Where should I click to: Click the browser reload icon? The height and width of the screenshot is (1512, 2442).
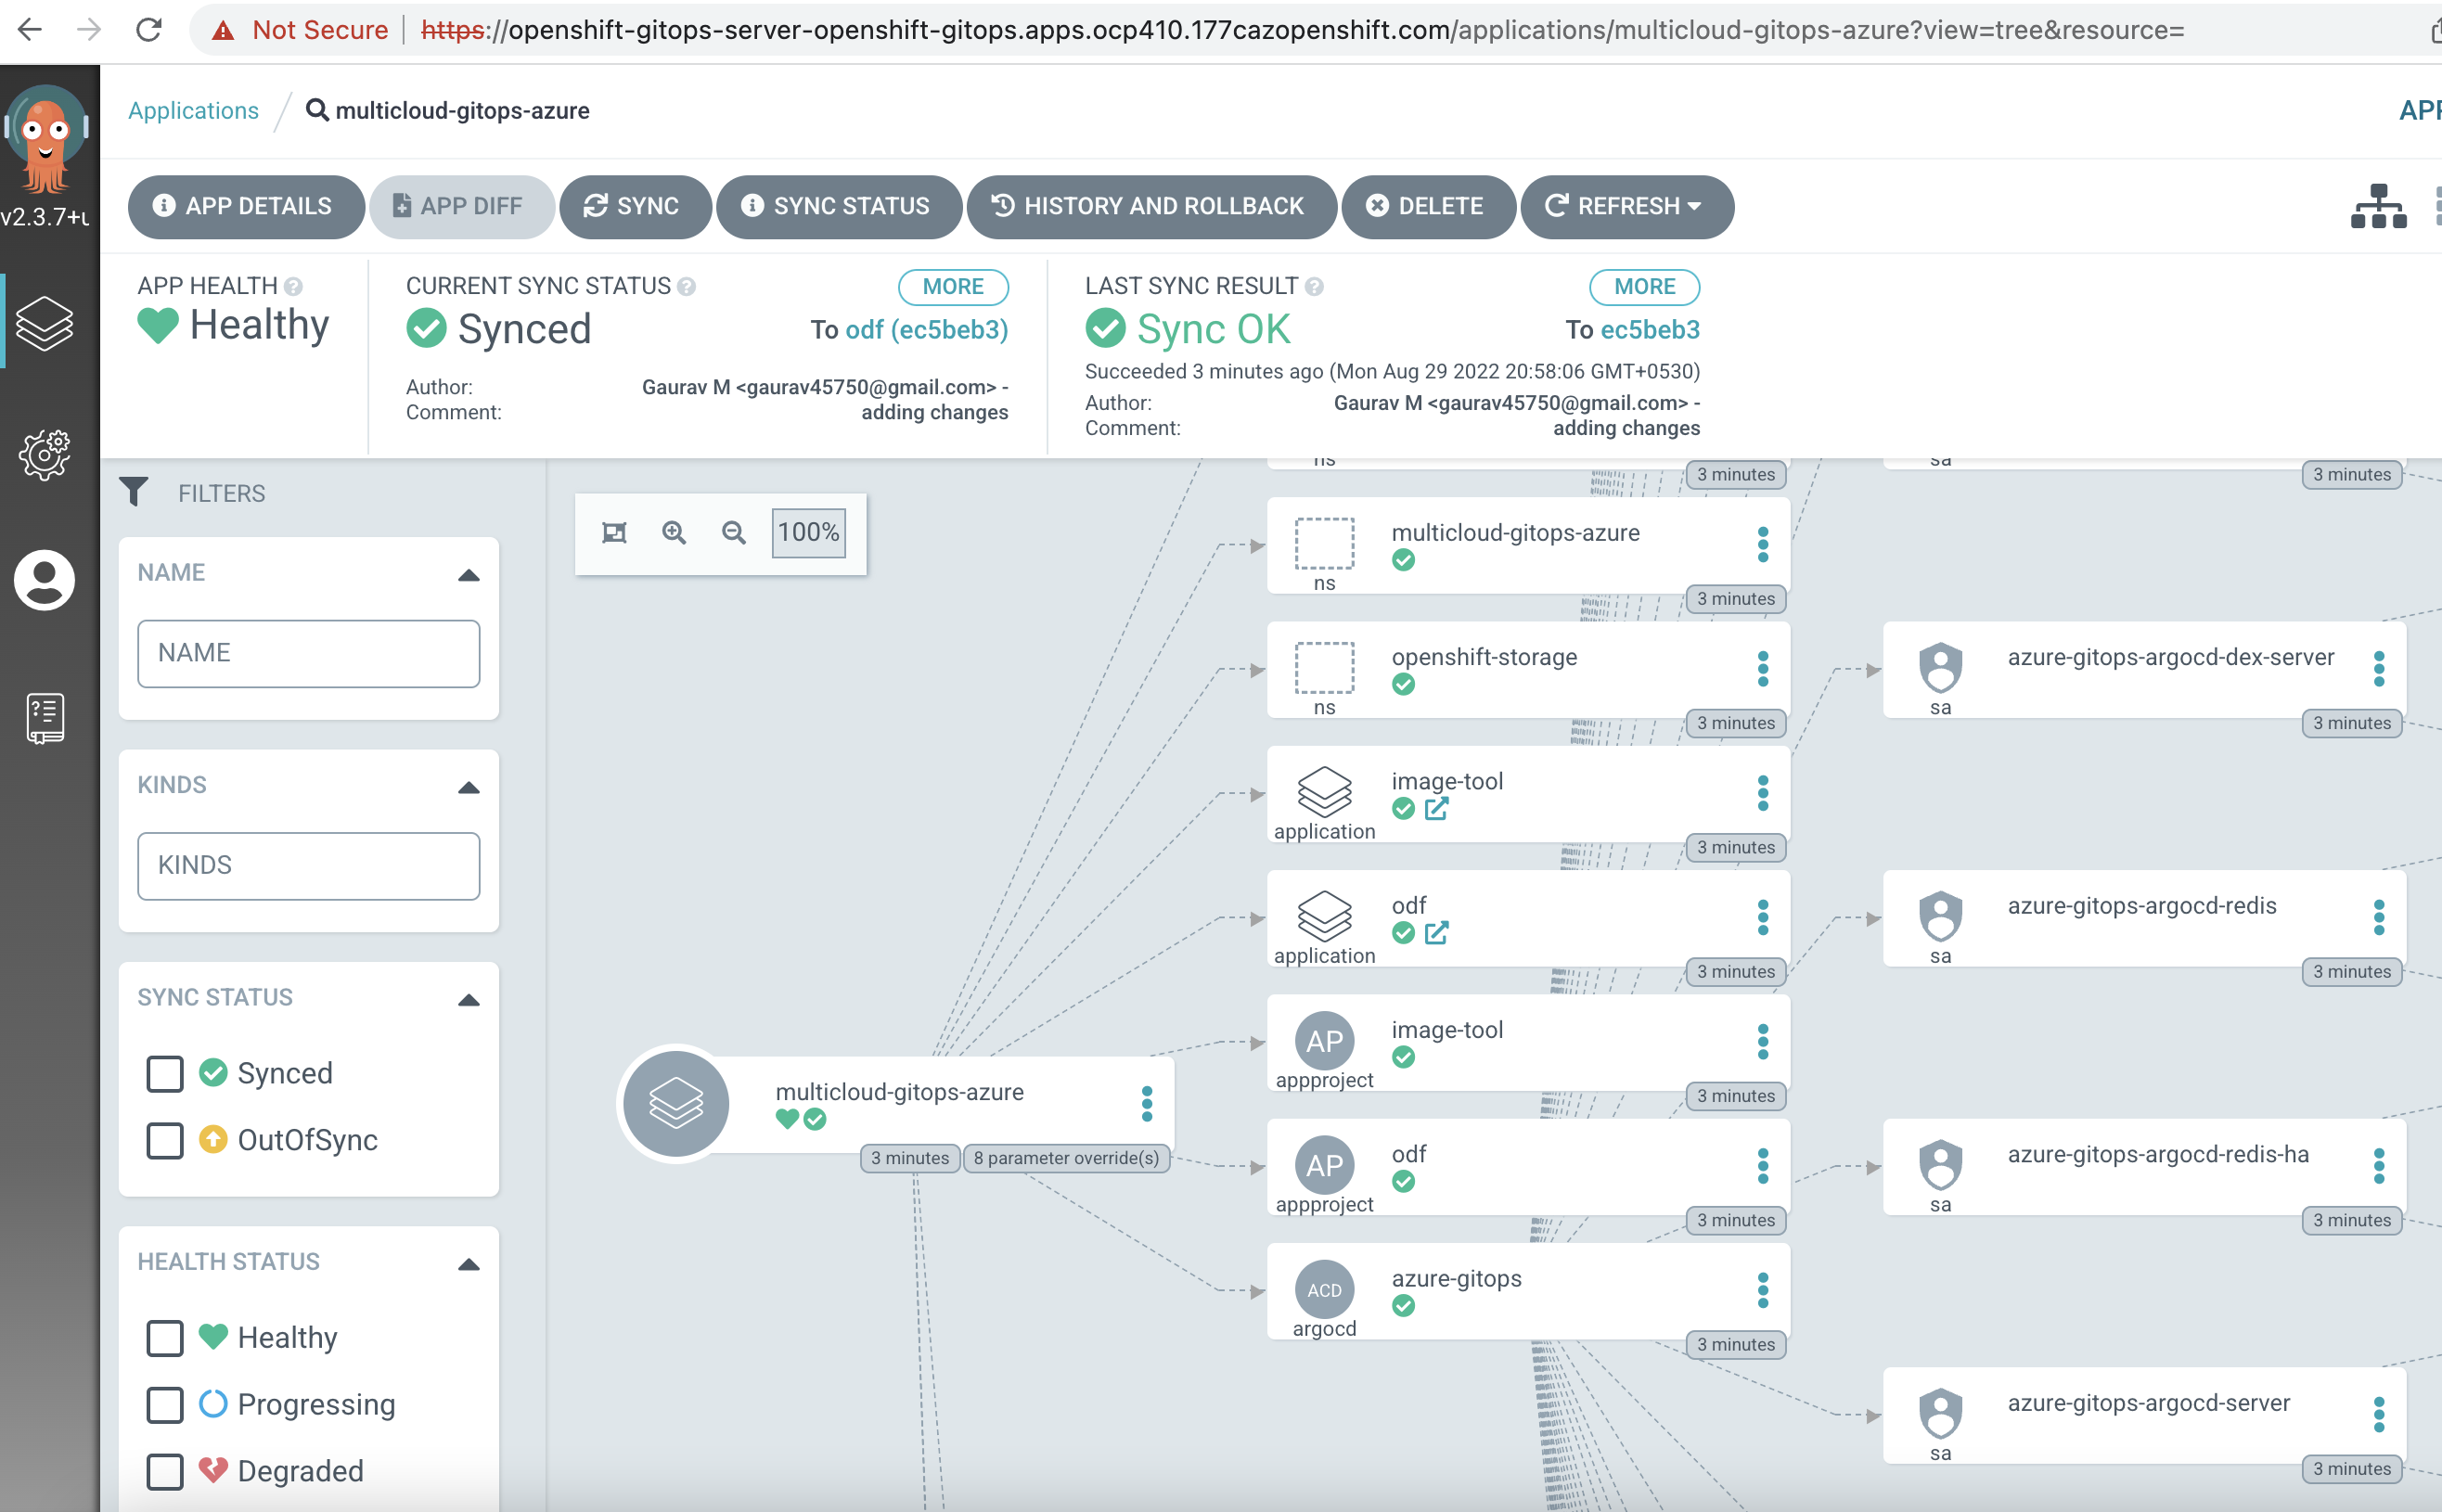[149, 30]
